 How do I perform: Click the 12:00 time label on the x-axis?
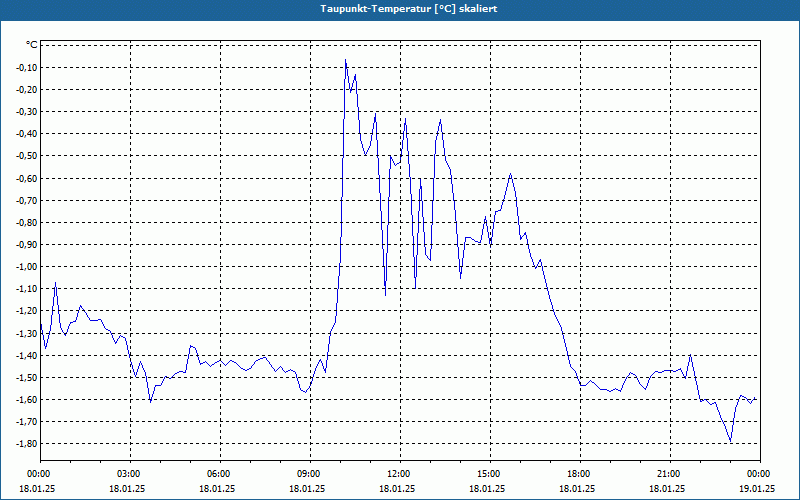(x=400, y=474)
